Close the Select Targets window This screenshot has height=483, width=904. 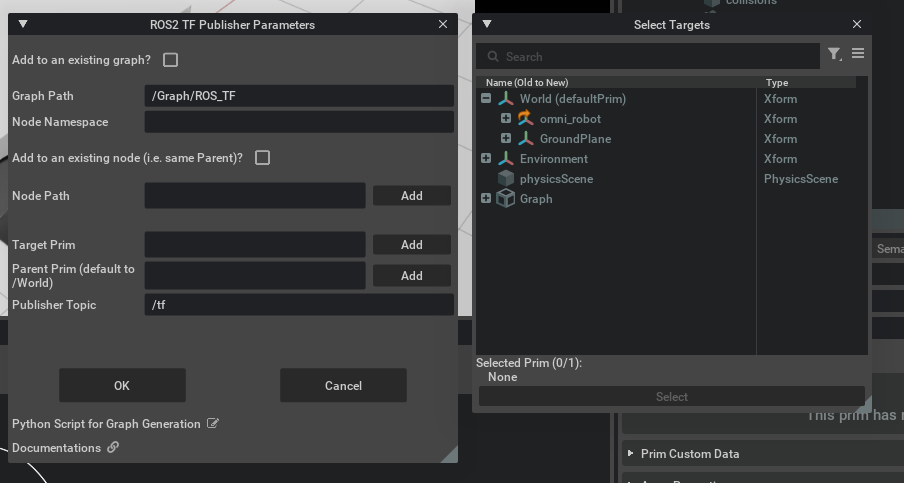point(857,24)
